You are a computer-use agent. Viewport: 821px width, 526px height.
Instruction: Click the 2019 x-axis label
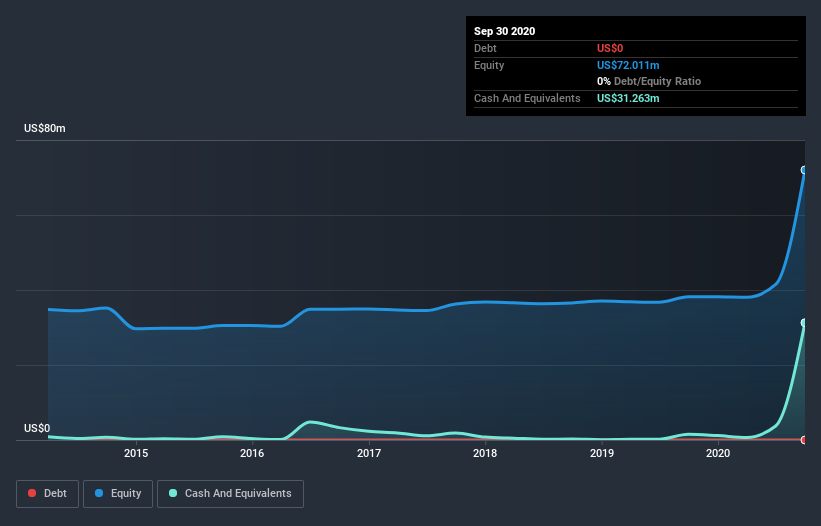click(x=602, y=453)
